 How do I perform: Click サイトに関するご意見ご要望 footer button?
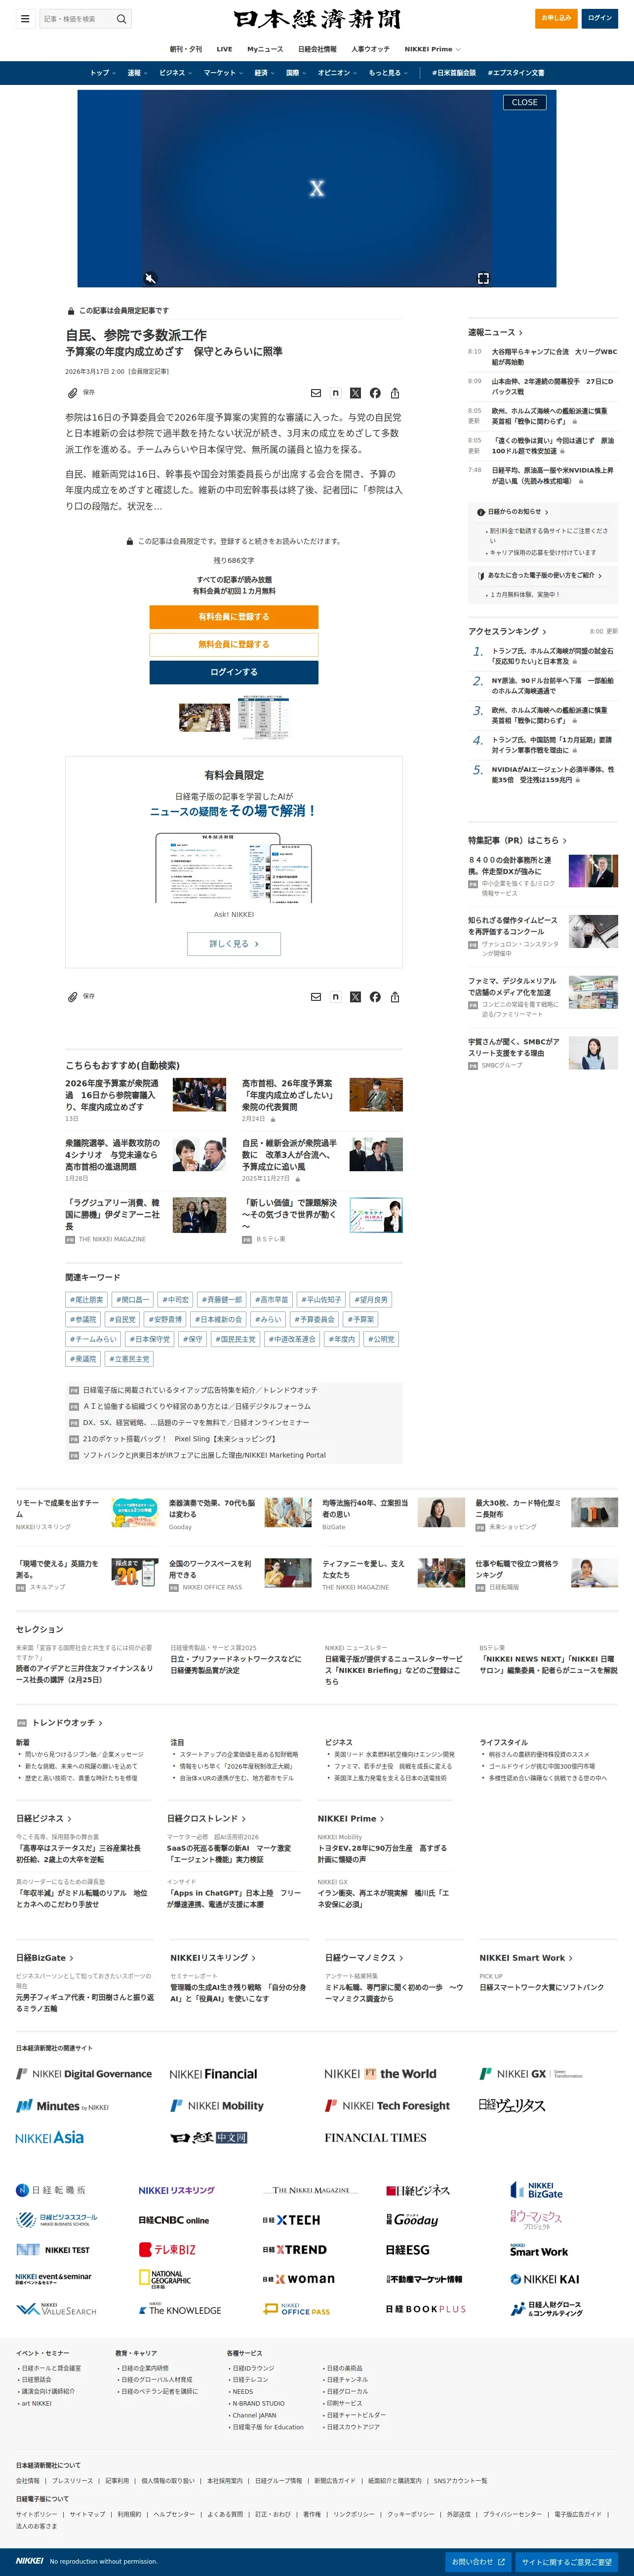567,2562
